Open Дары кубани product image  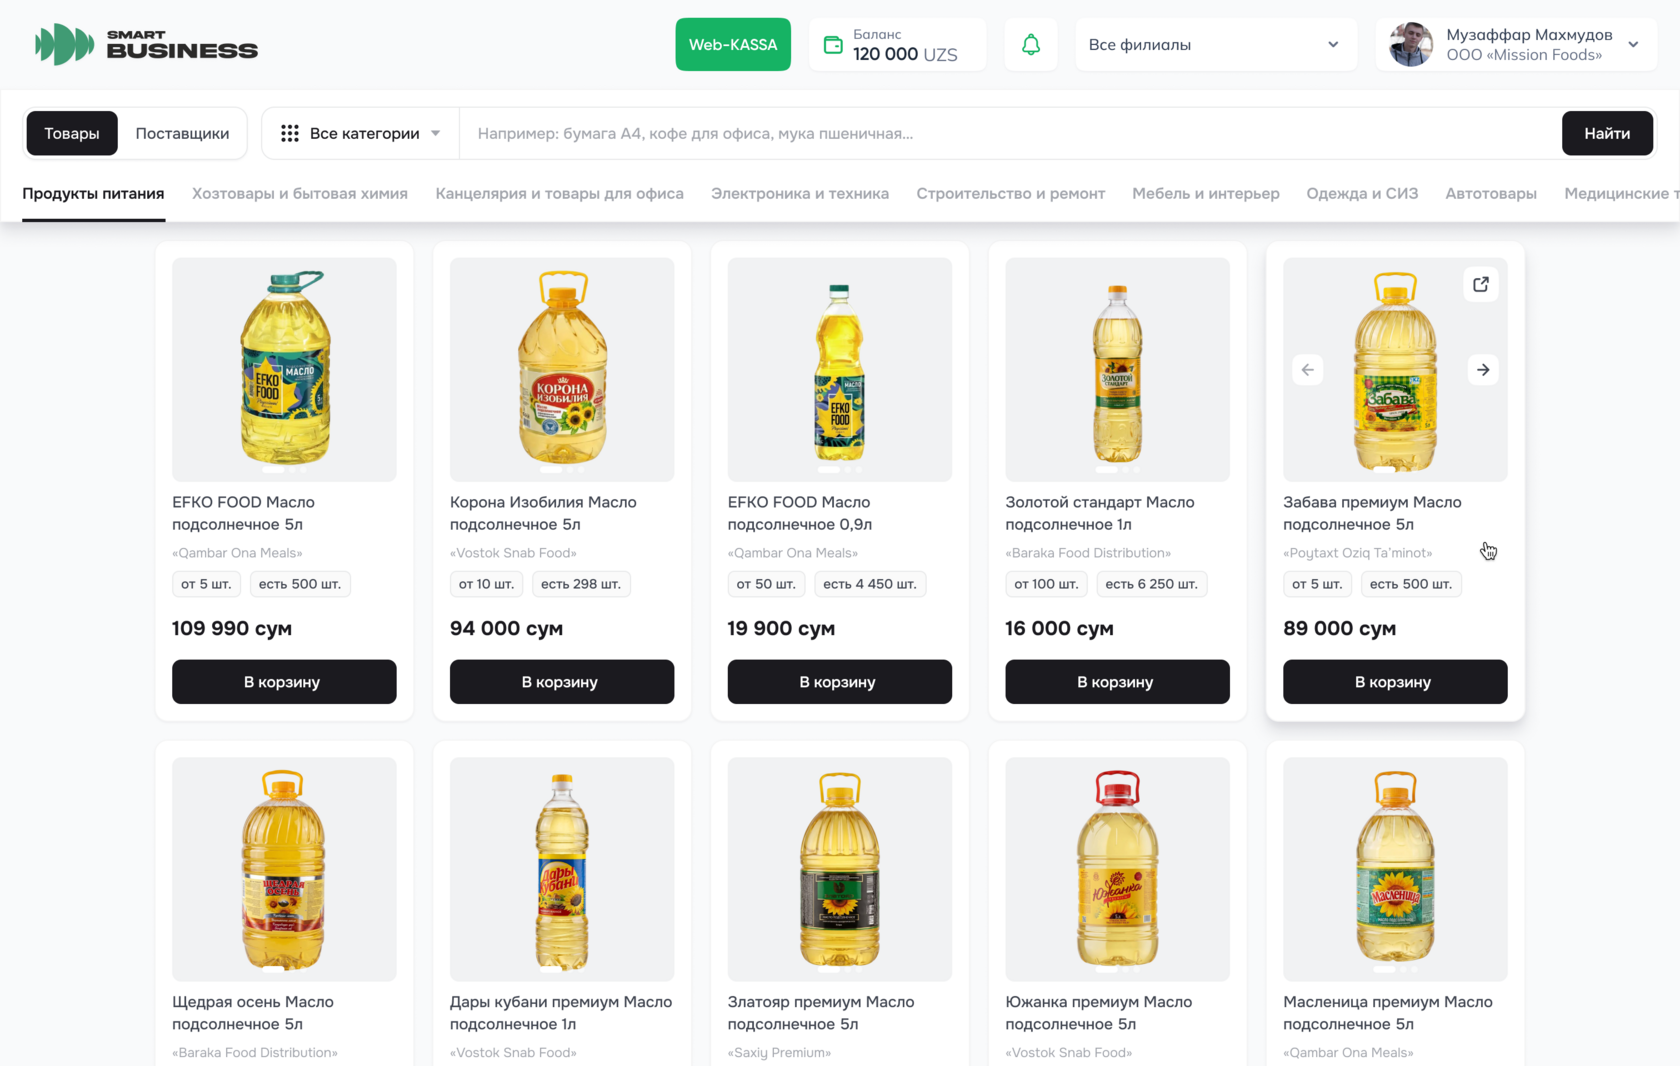tap(562, 869)
